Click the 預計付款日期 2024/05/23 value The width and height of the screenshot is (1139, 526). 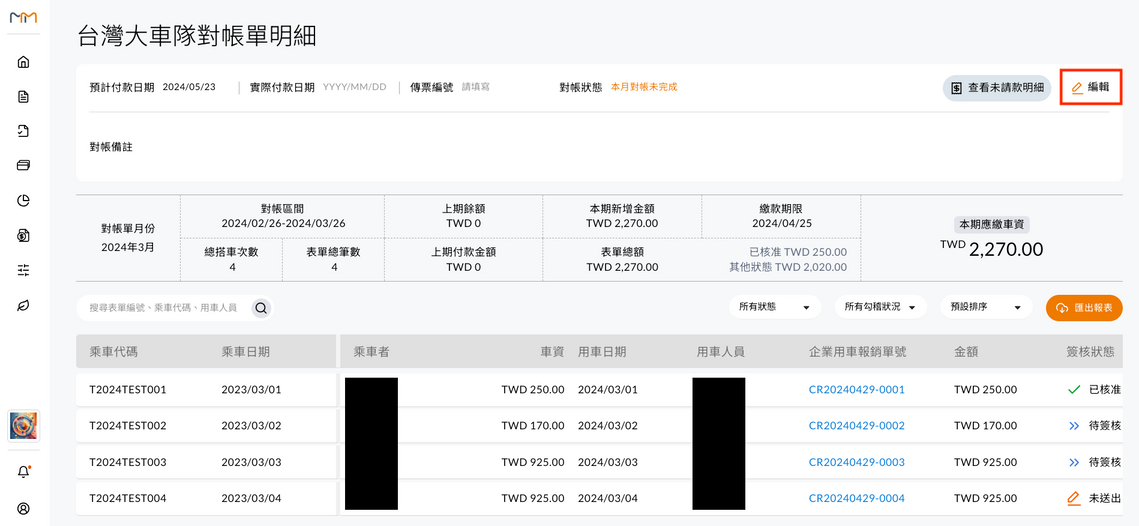click(x=188, y=87)
